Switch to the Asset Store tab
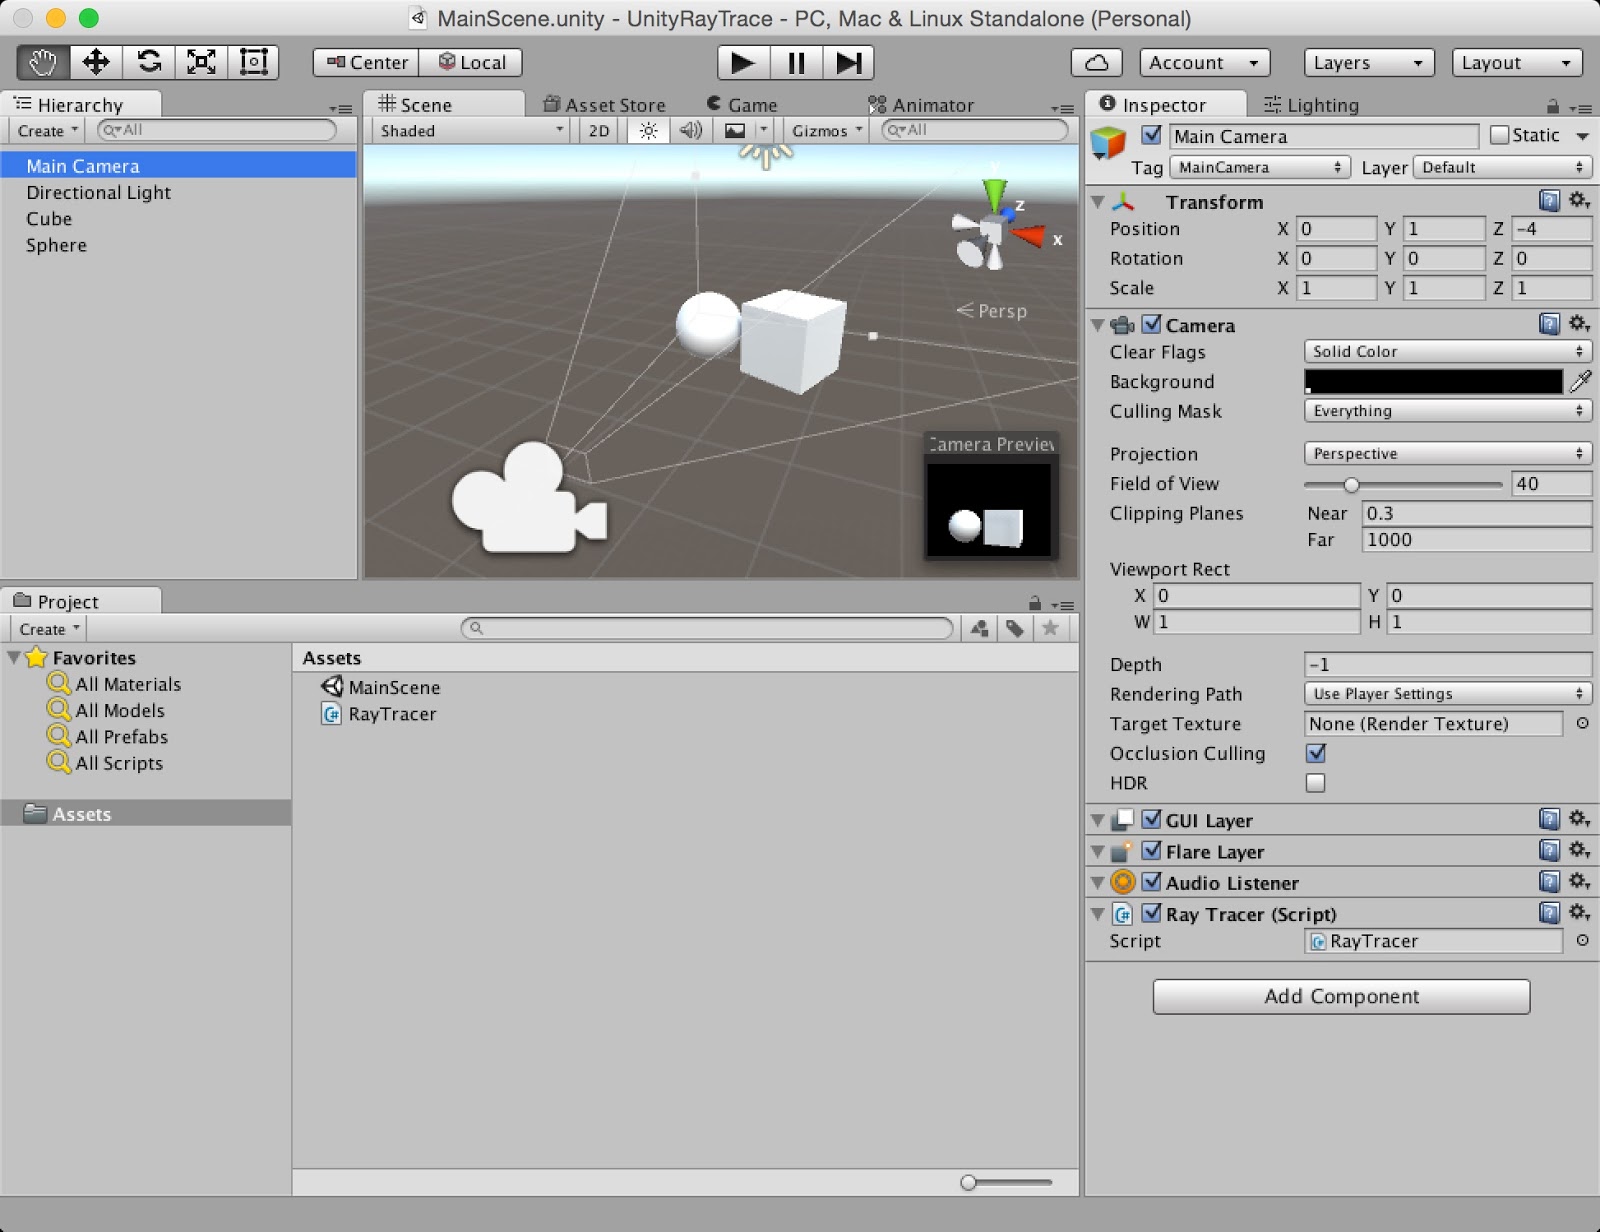Image resolution: width=1600 pixels, height=1232 pixels. tap(604, 105)
